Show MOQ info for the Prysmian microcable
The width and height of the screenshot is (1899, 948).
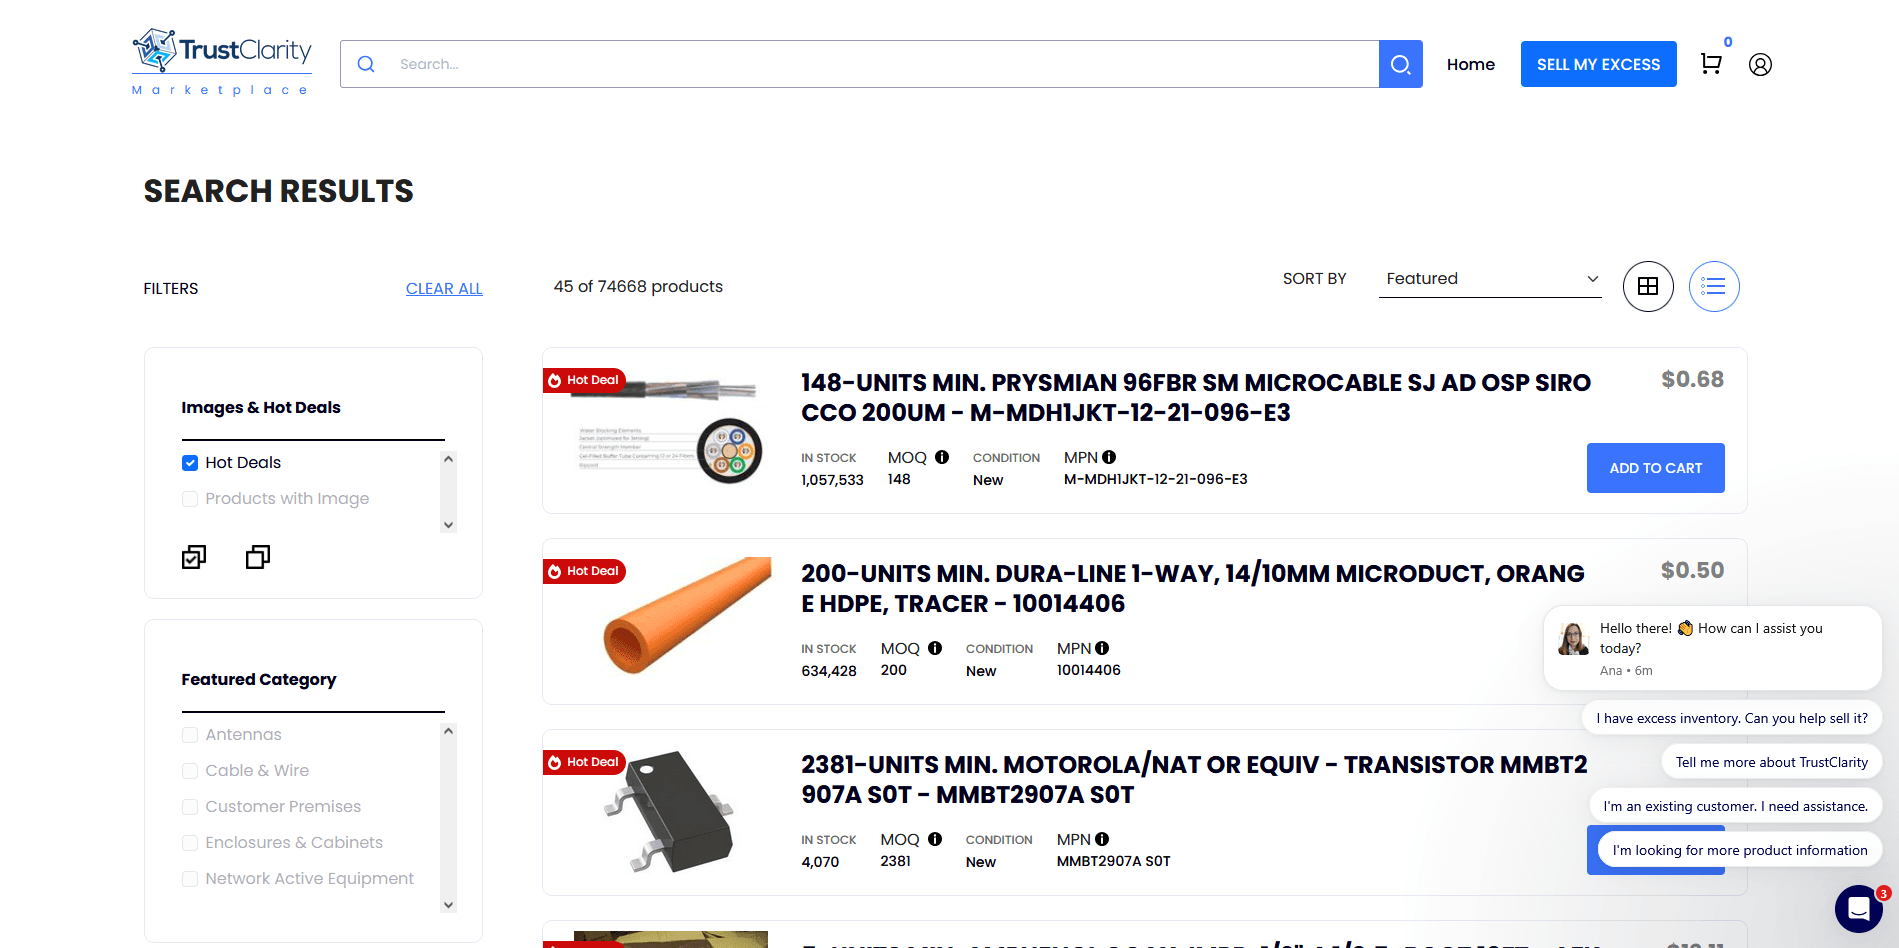pos(942,457)
